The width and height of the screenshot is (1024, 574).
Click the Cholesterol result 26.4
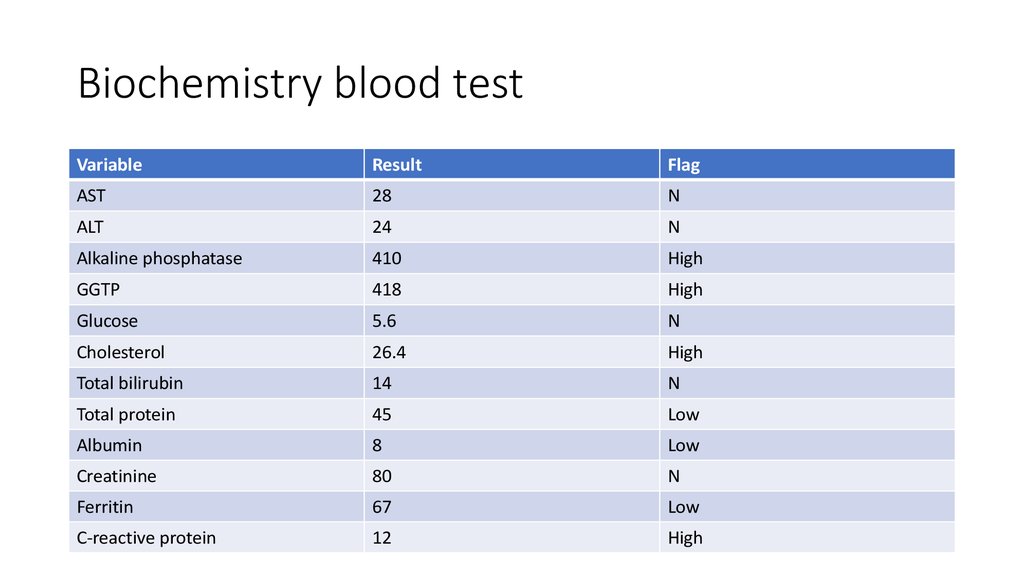coord(389,352)
